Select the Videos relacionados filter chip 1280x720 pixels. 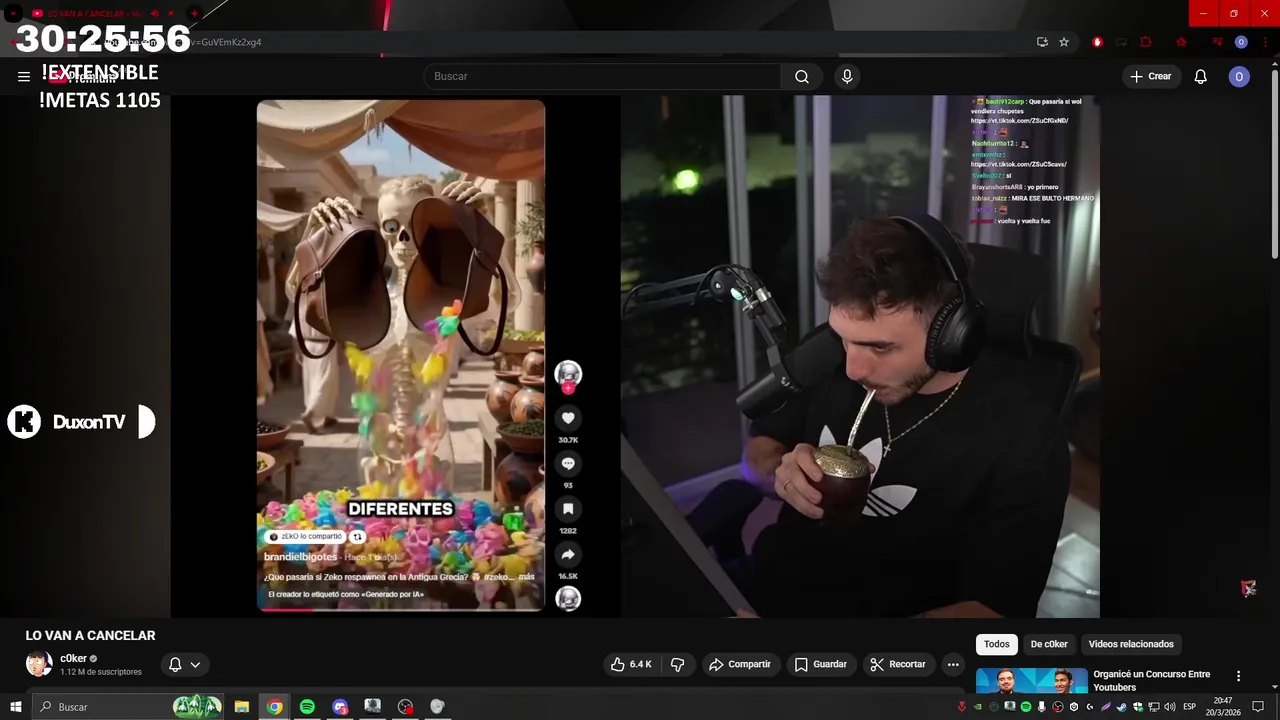point(1131,644)
